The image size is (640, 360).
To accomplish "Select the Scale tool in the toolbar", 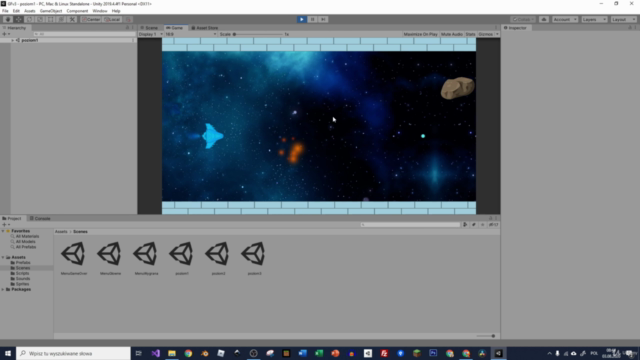I will click(40, 19).
